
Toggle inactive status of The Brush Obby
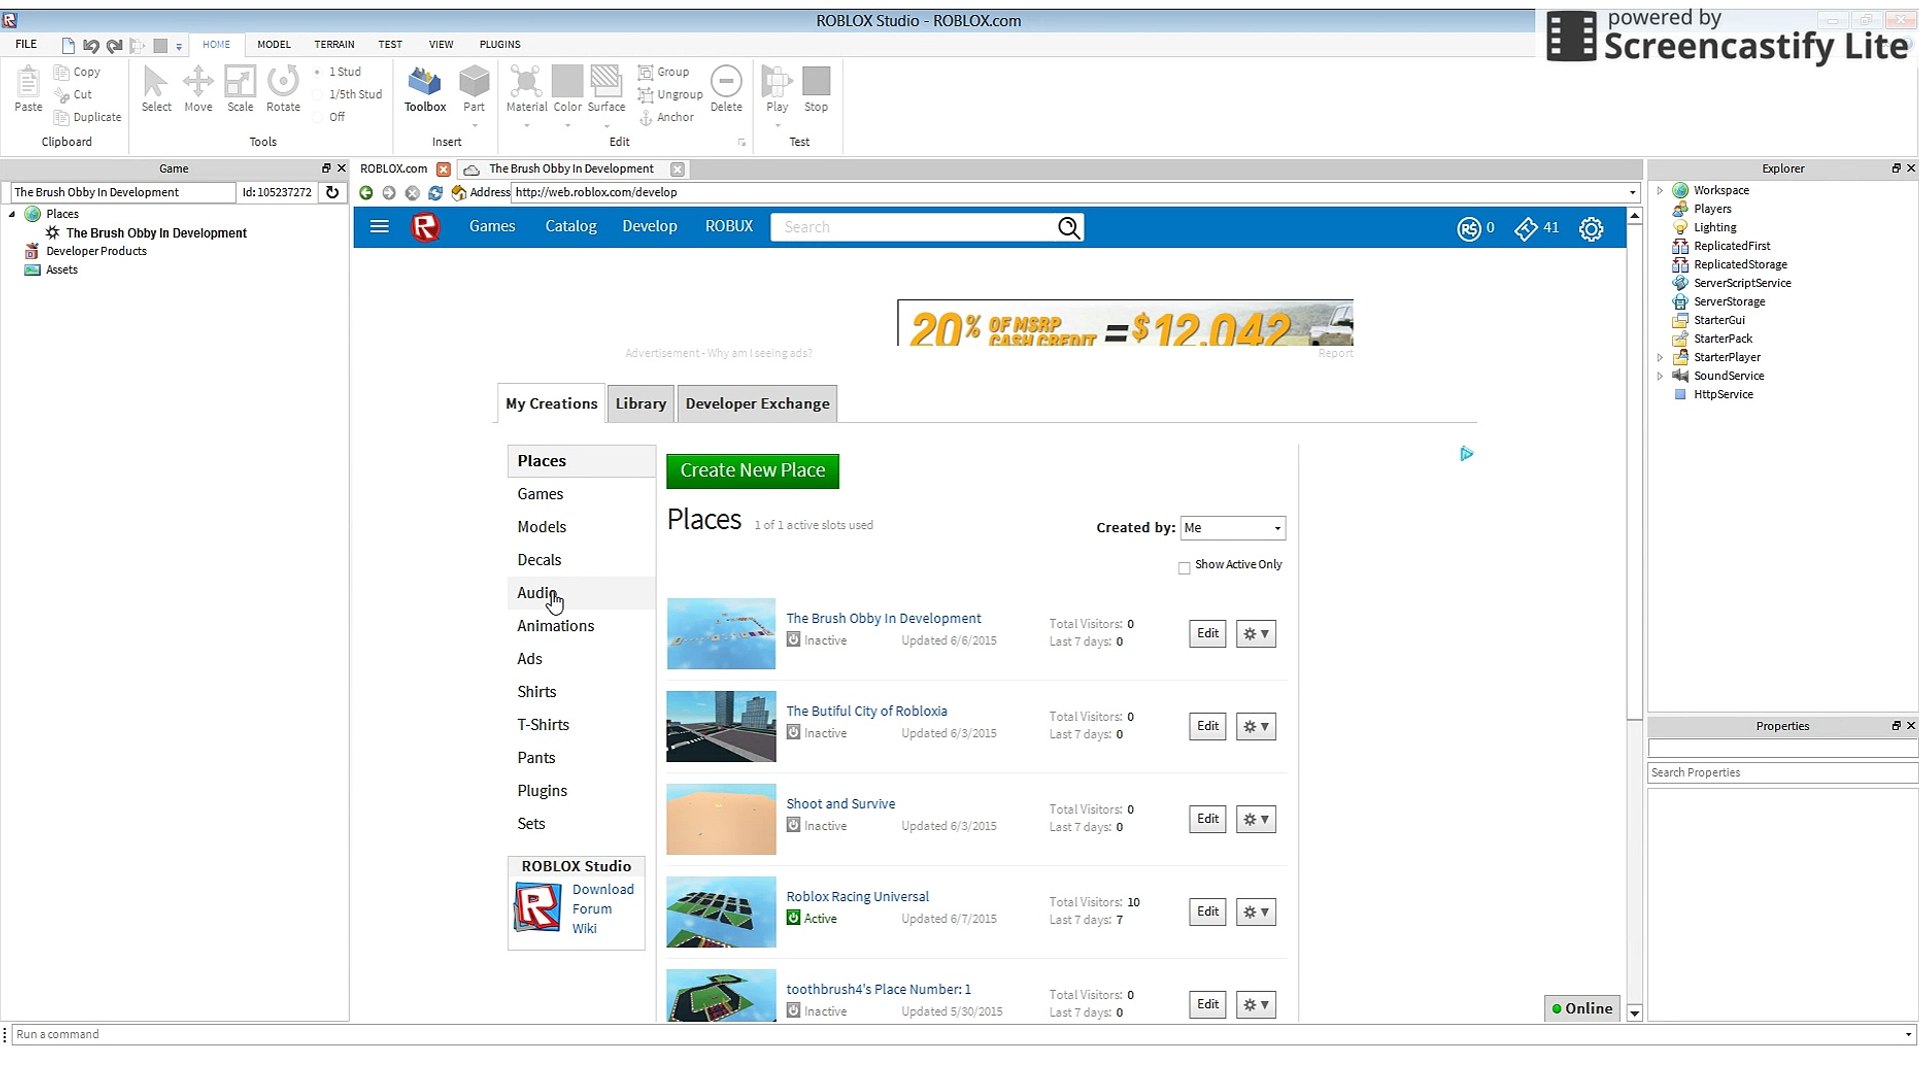(793, 640)
